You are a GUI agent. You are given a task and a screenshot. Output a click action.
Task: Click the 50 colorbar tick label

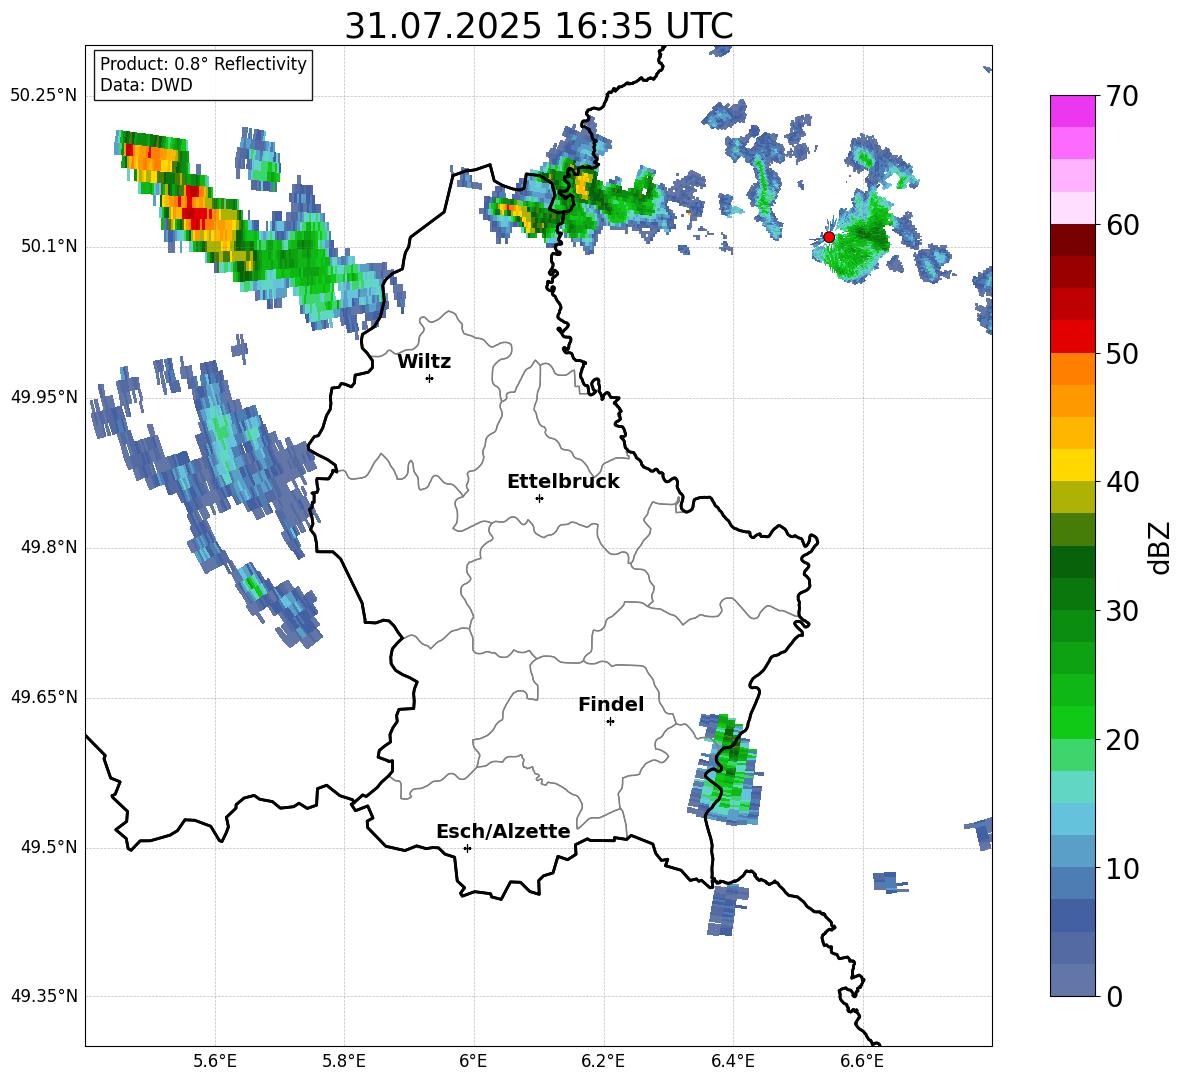tap(1122, 353)
